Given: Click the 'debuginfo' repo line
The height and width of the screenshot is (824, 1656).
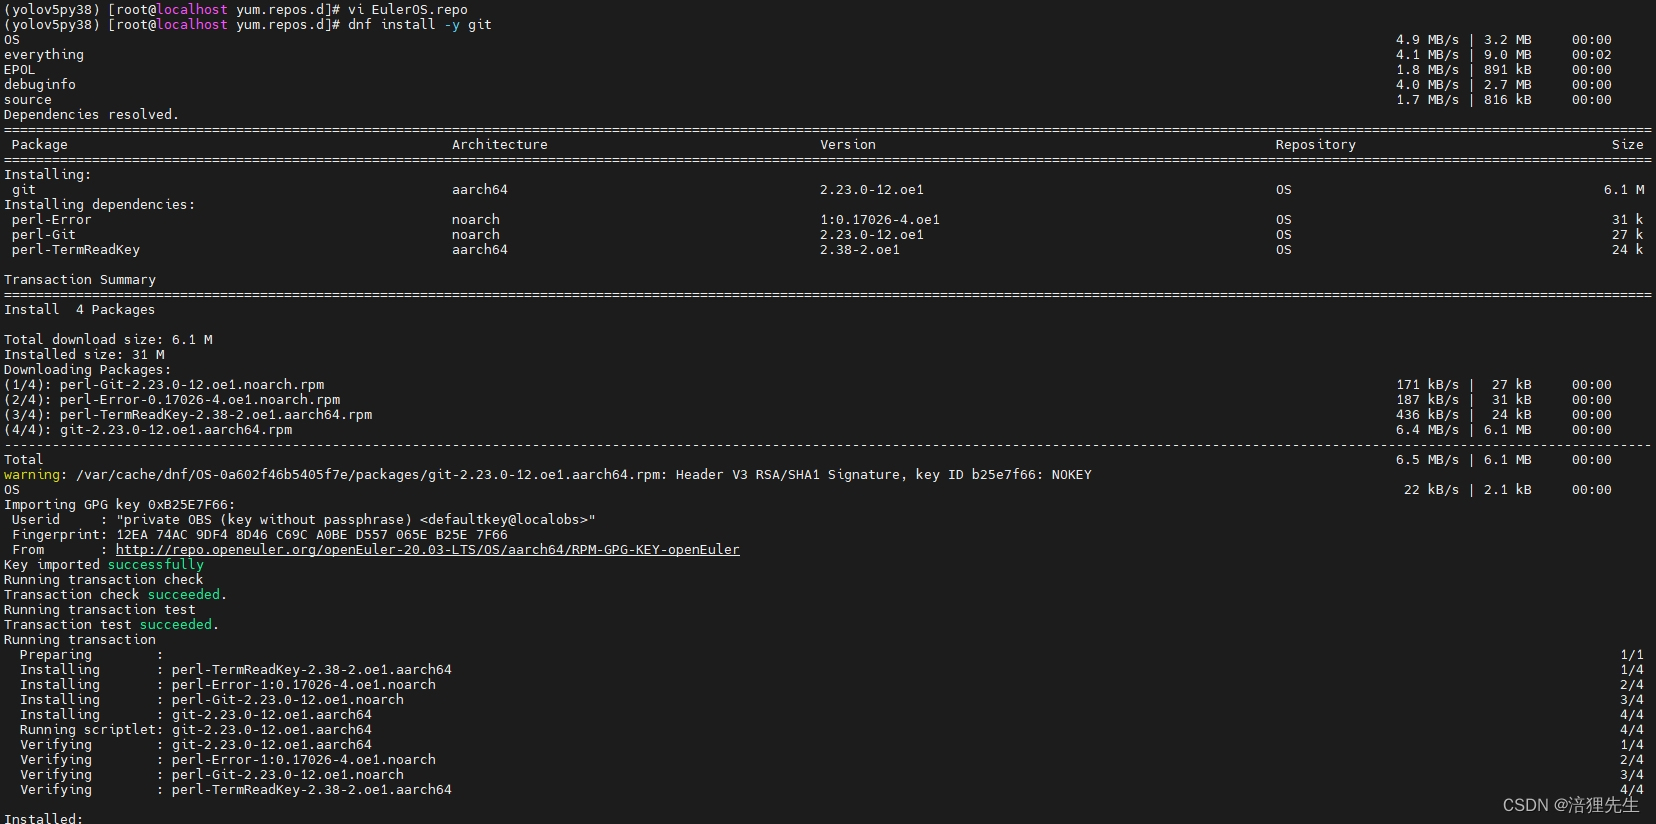Looking at the screenshot, I should (x=40, y=85).
